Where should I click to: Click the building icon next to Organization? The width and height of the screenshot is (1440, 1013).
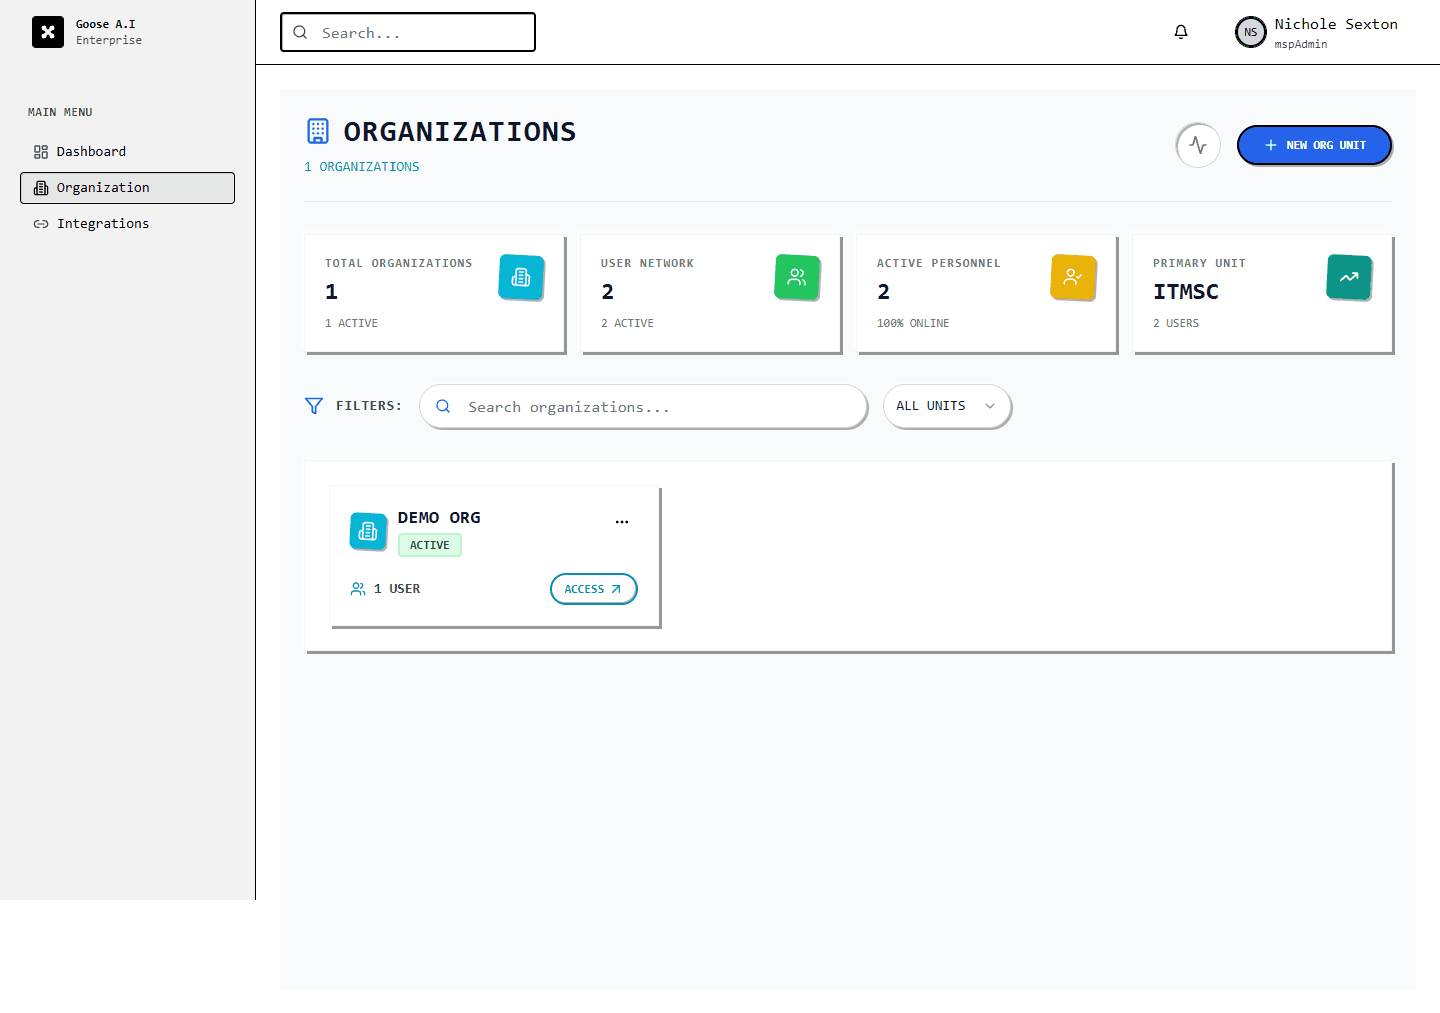41,187
